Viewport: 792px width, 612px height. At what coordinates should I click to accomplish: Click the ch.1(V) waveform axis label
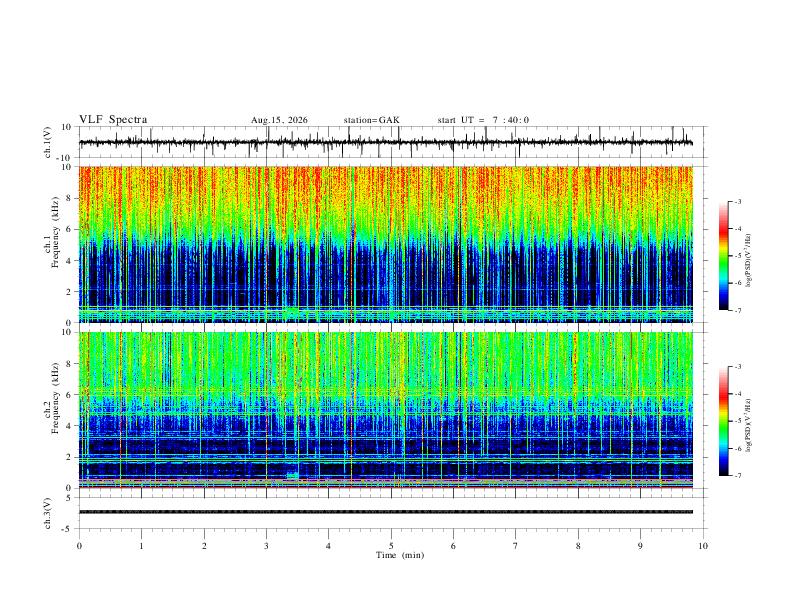(x=48, y=142)
